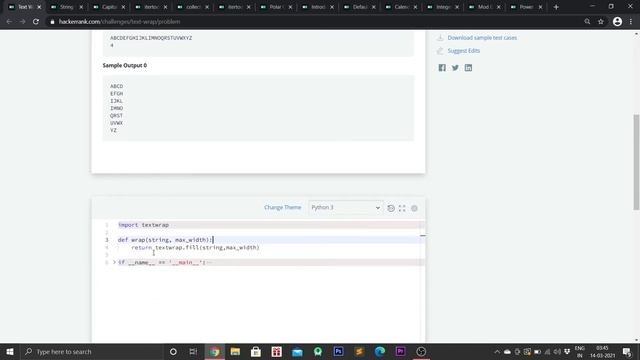Click Download sample test cases link
Image resolution: width=640 pixels, height=360 pixels.
click(482, 38)
